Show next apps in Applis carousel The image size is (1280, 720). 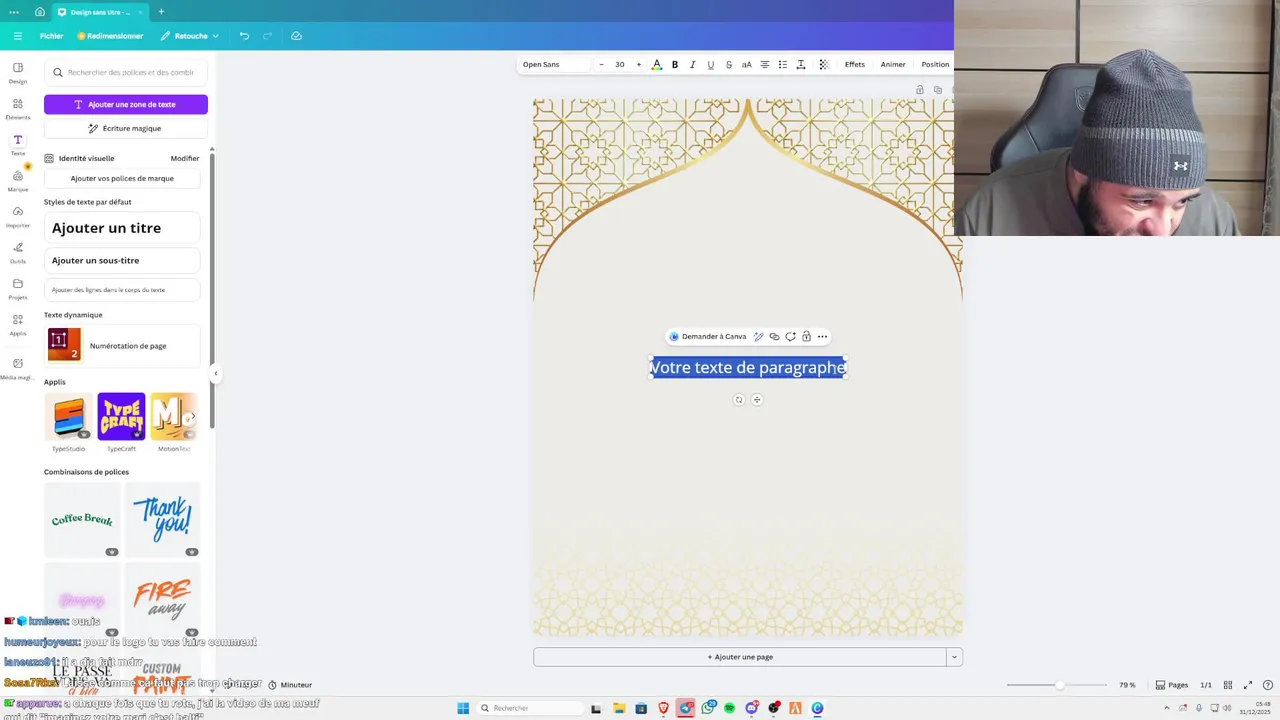191,417
